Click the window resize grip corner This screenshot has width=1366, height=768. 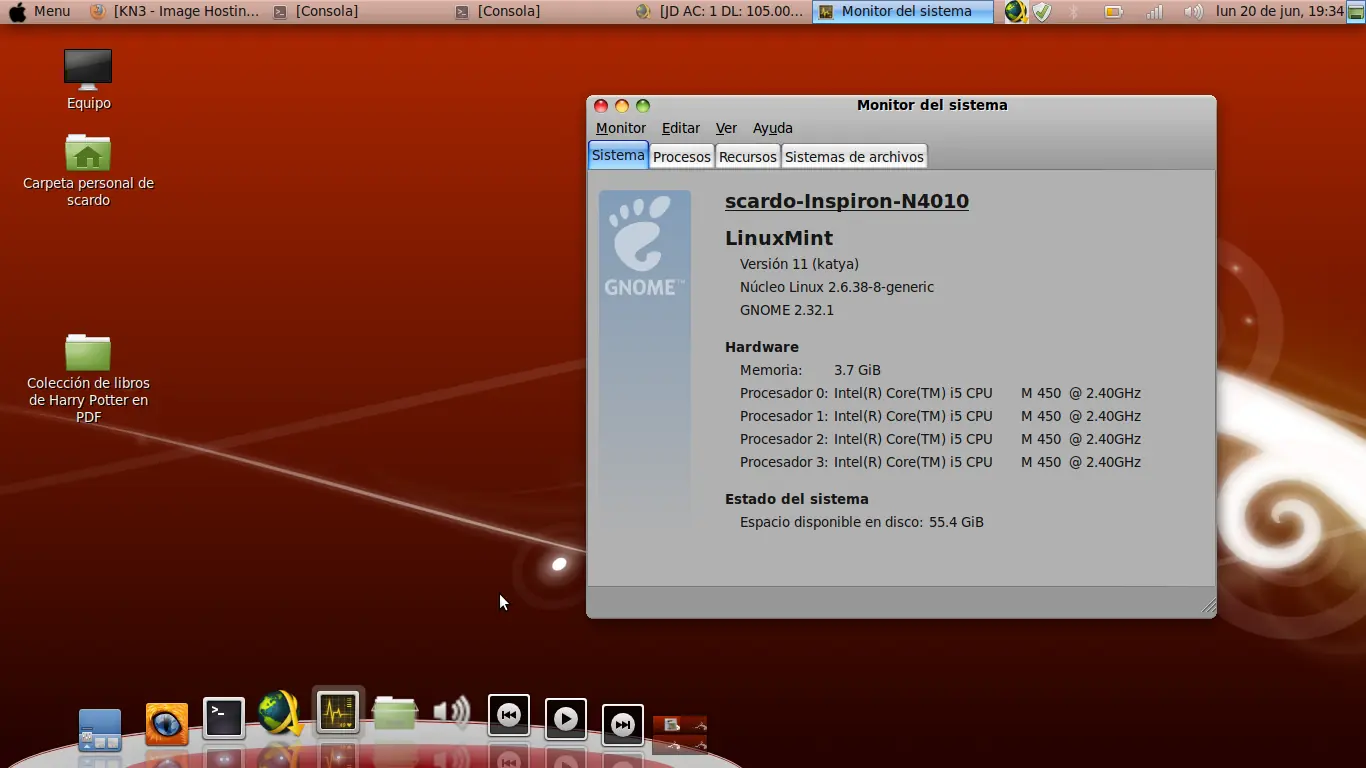click(1208, 606)
